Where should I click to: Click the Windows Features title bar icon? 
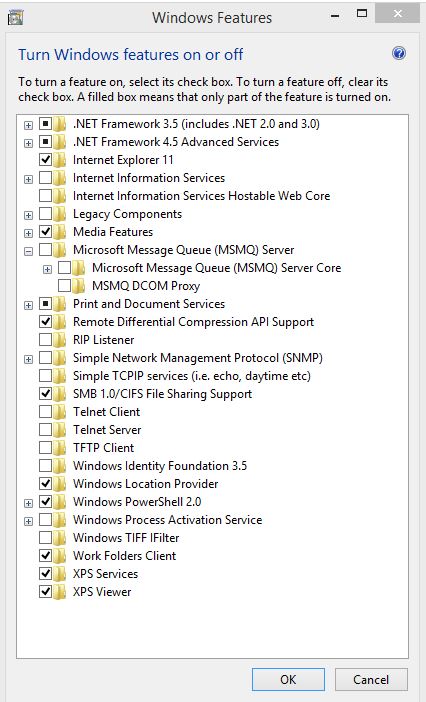(x=15, y=18)
